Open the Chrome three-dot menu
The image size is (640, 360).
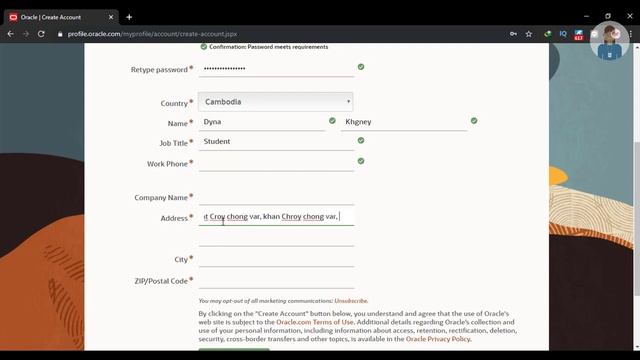631,34
